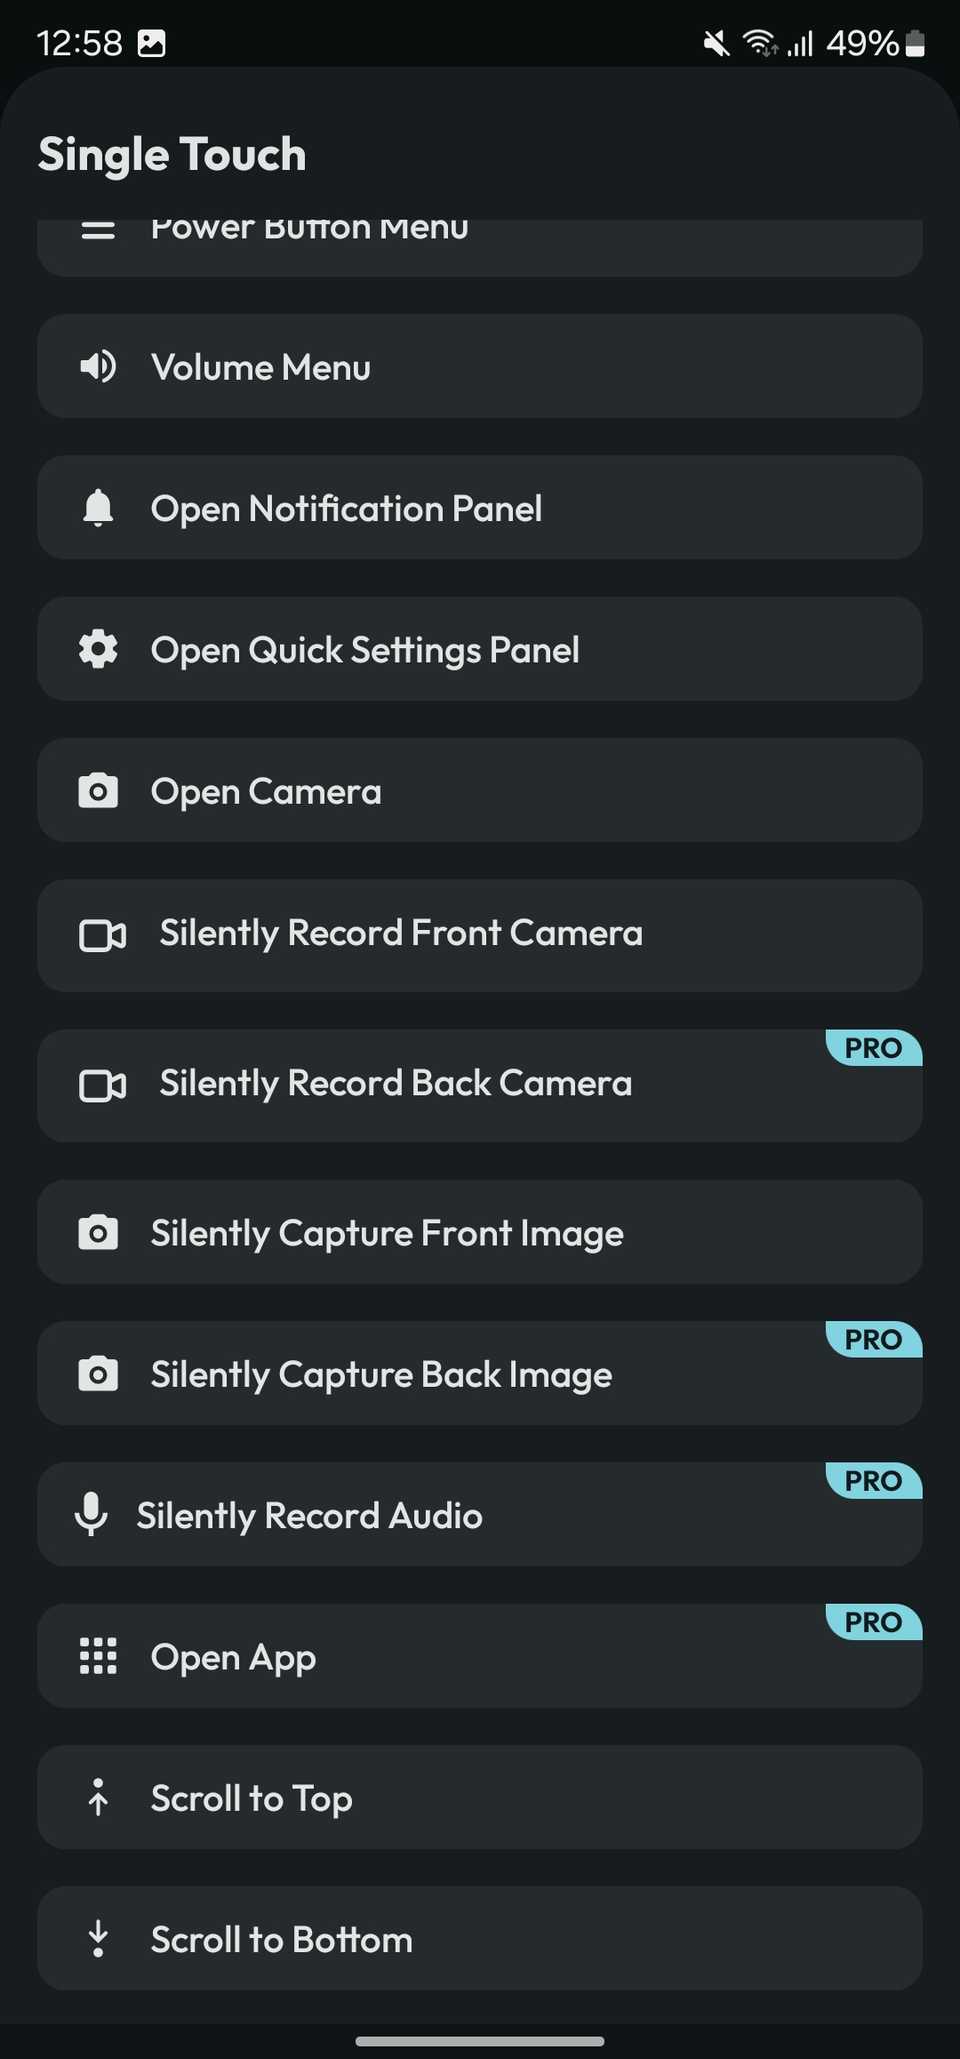Tap the speaker icon beside Volume Menu
Screen dimensions: 960x2059
click(x=98, y=367)
